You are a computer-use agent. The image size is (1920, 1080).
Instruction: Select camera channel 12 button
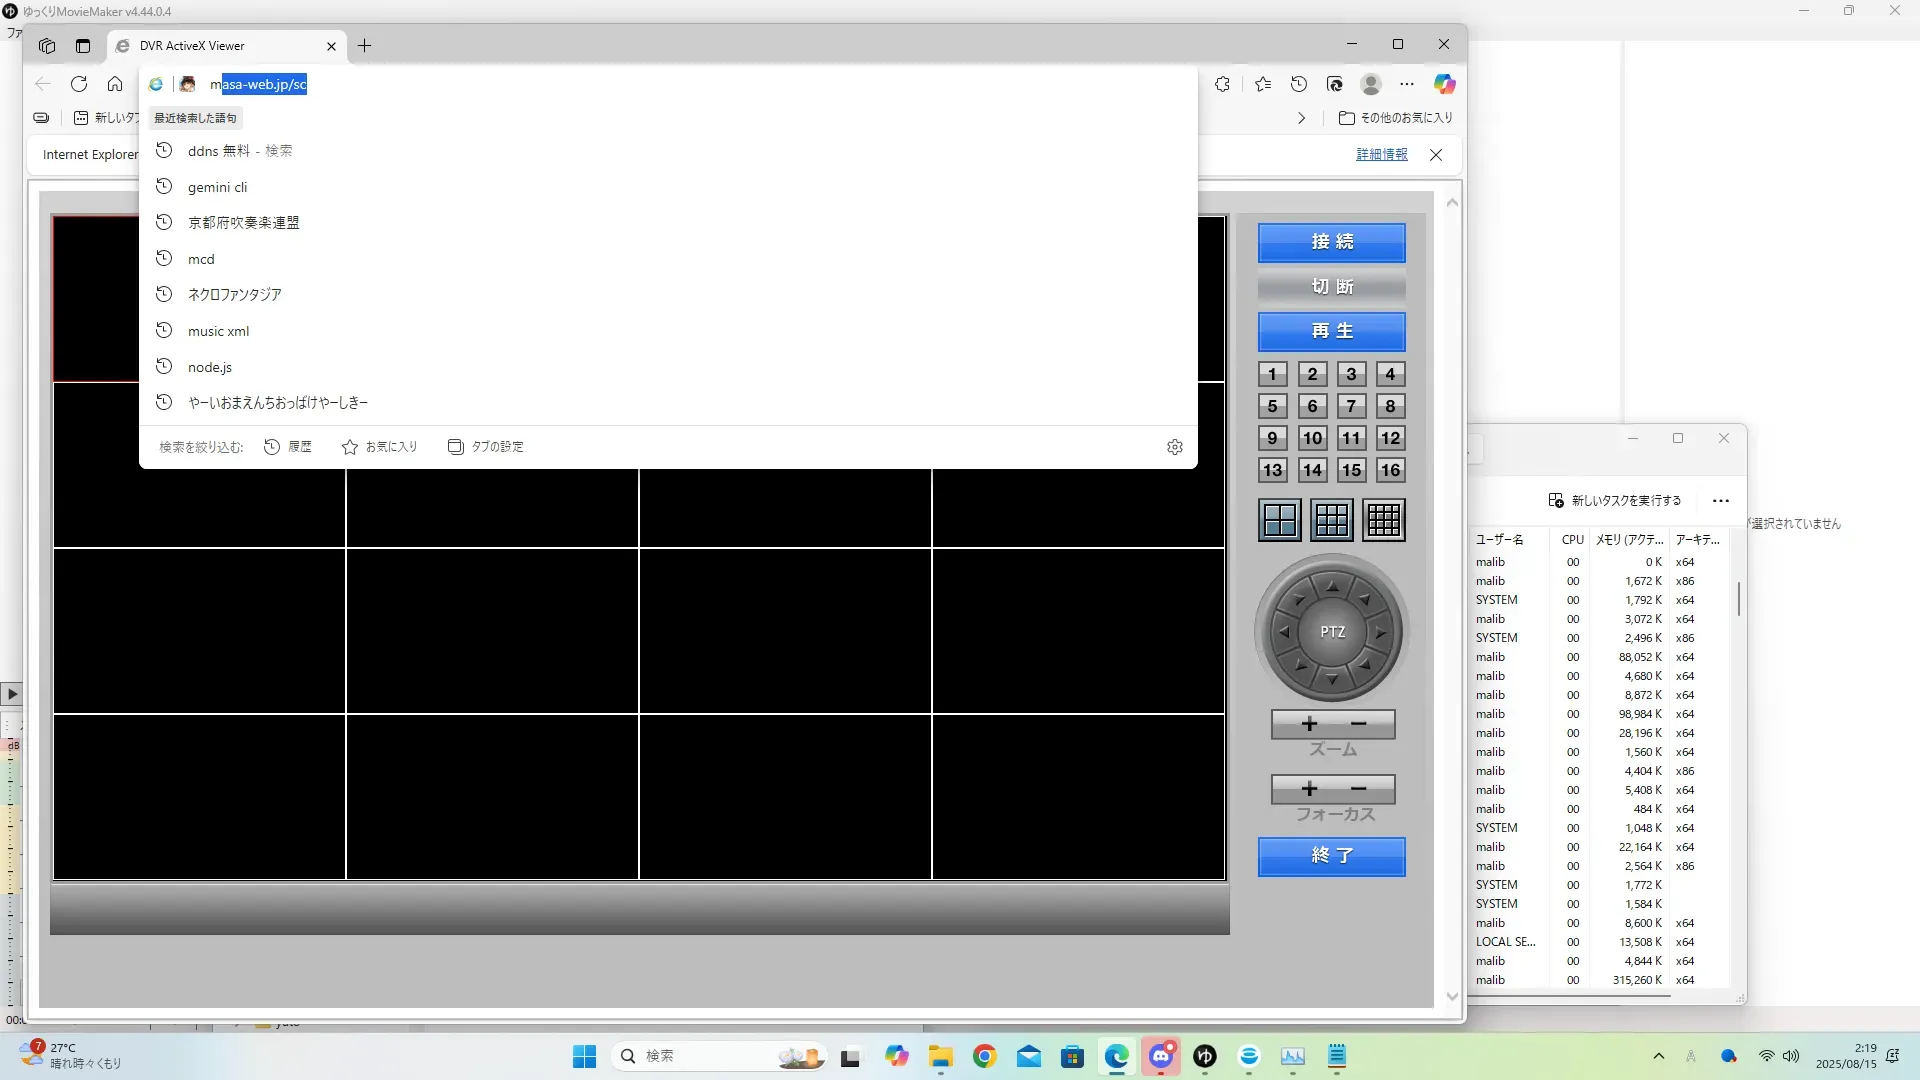click(1390, 438)
